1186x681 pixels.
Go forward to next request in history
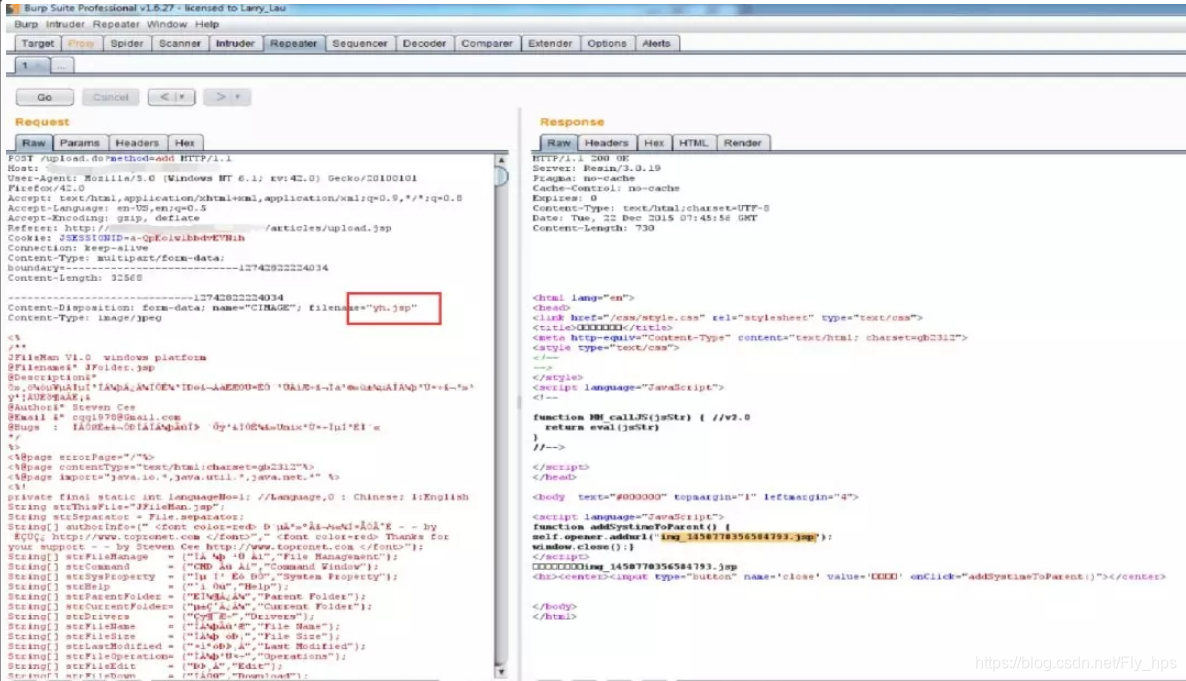(x=219, y=97)
